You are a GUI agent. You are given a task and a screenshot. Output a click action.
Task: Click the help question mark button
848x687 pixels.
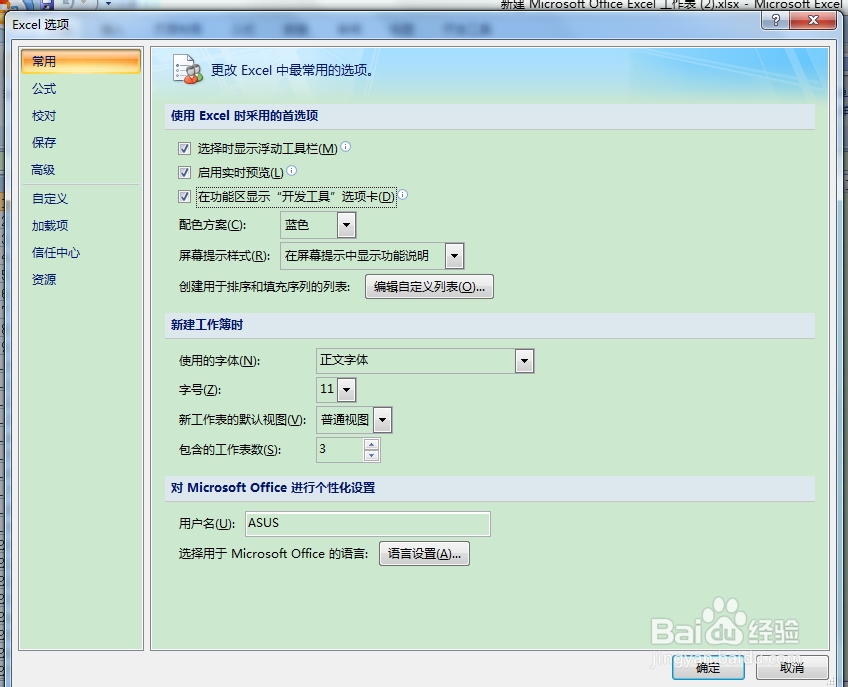776,21
